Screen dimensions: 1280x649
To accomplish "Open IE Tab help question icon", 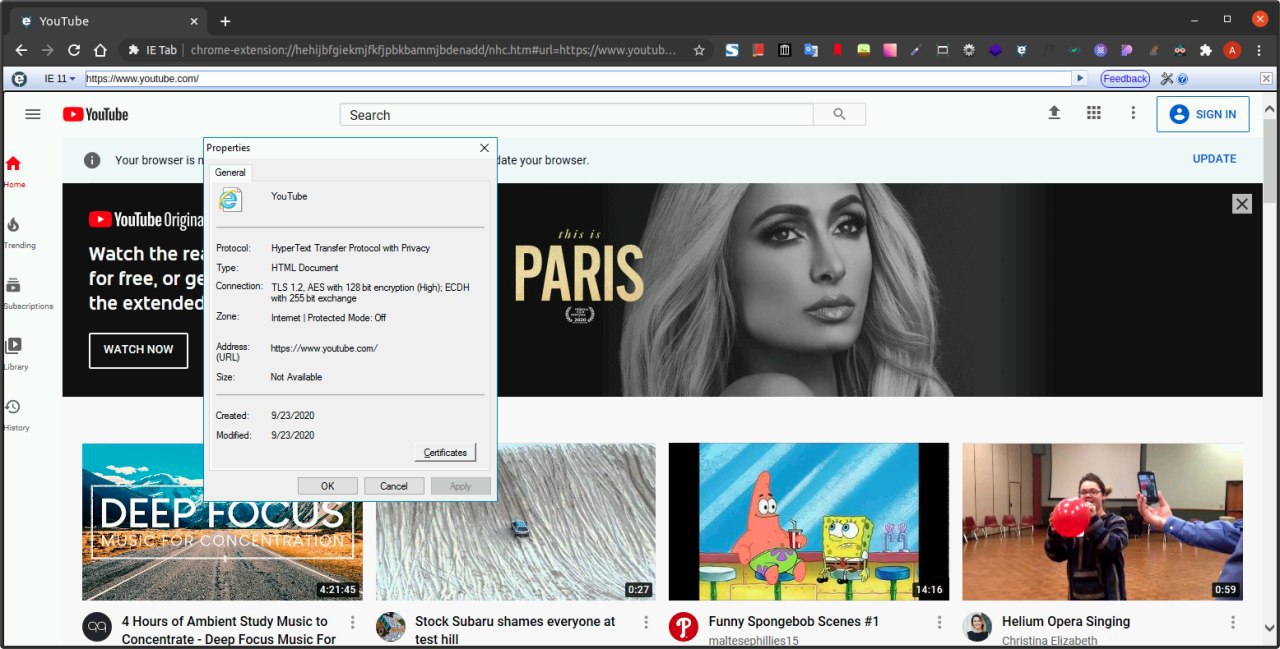I will point(1182,78).
